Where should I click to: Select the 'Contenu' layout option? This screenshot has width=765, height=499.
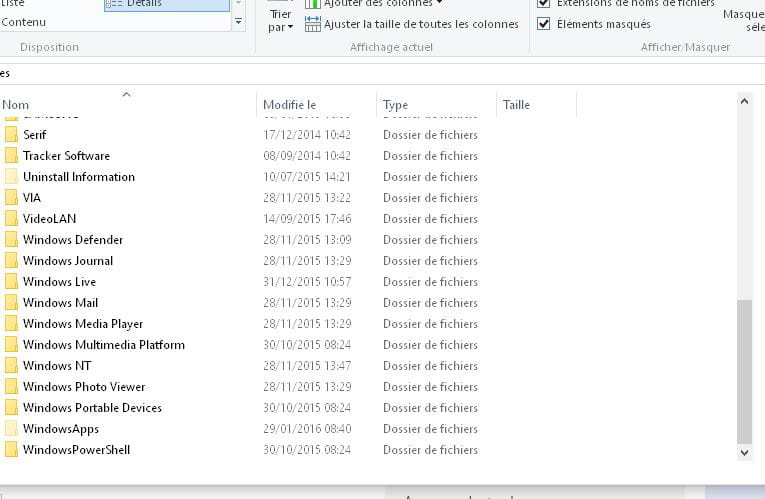click(24, 22)
